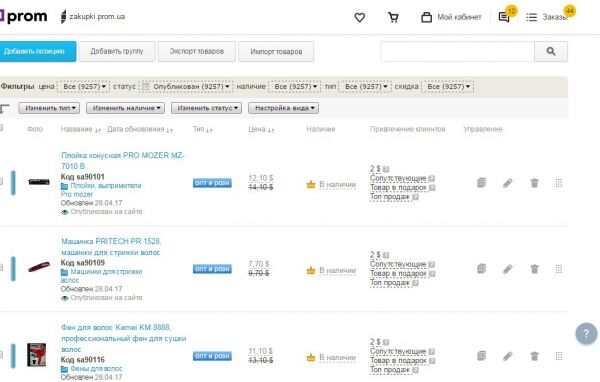Image resolution: width=600 pixels, height=382 pixels.
Task: Open Изменить наличие dropdown
Action: [x=126, y=108]
